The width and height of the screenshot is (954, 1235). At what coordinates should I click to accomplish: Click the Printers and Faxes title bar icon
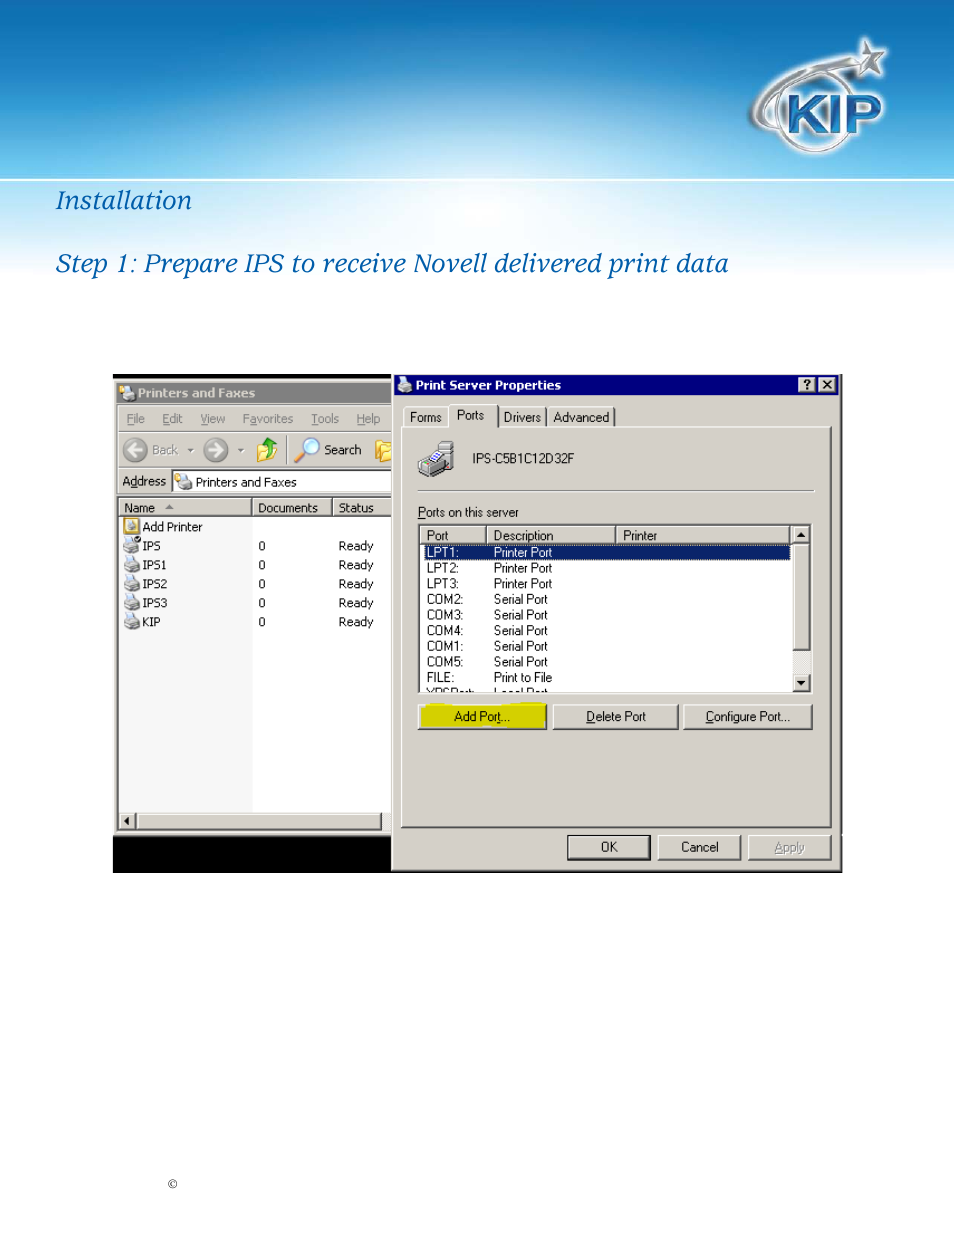[x=127, y=393]
